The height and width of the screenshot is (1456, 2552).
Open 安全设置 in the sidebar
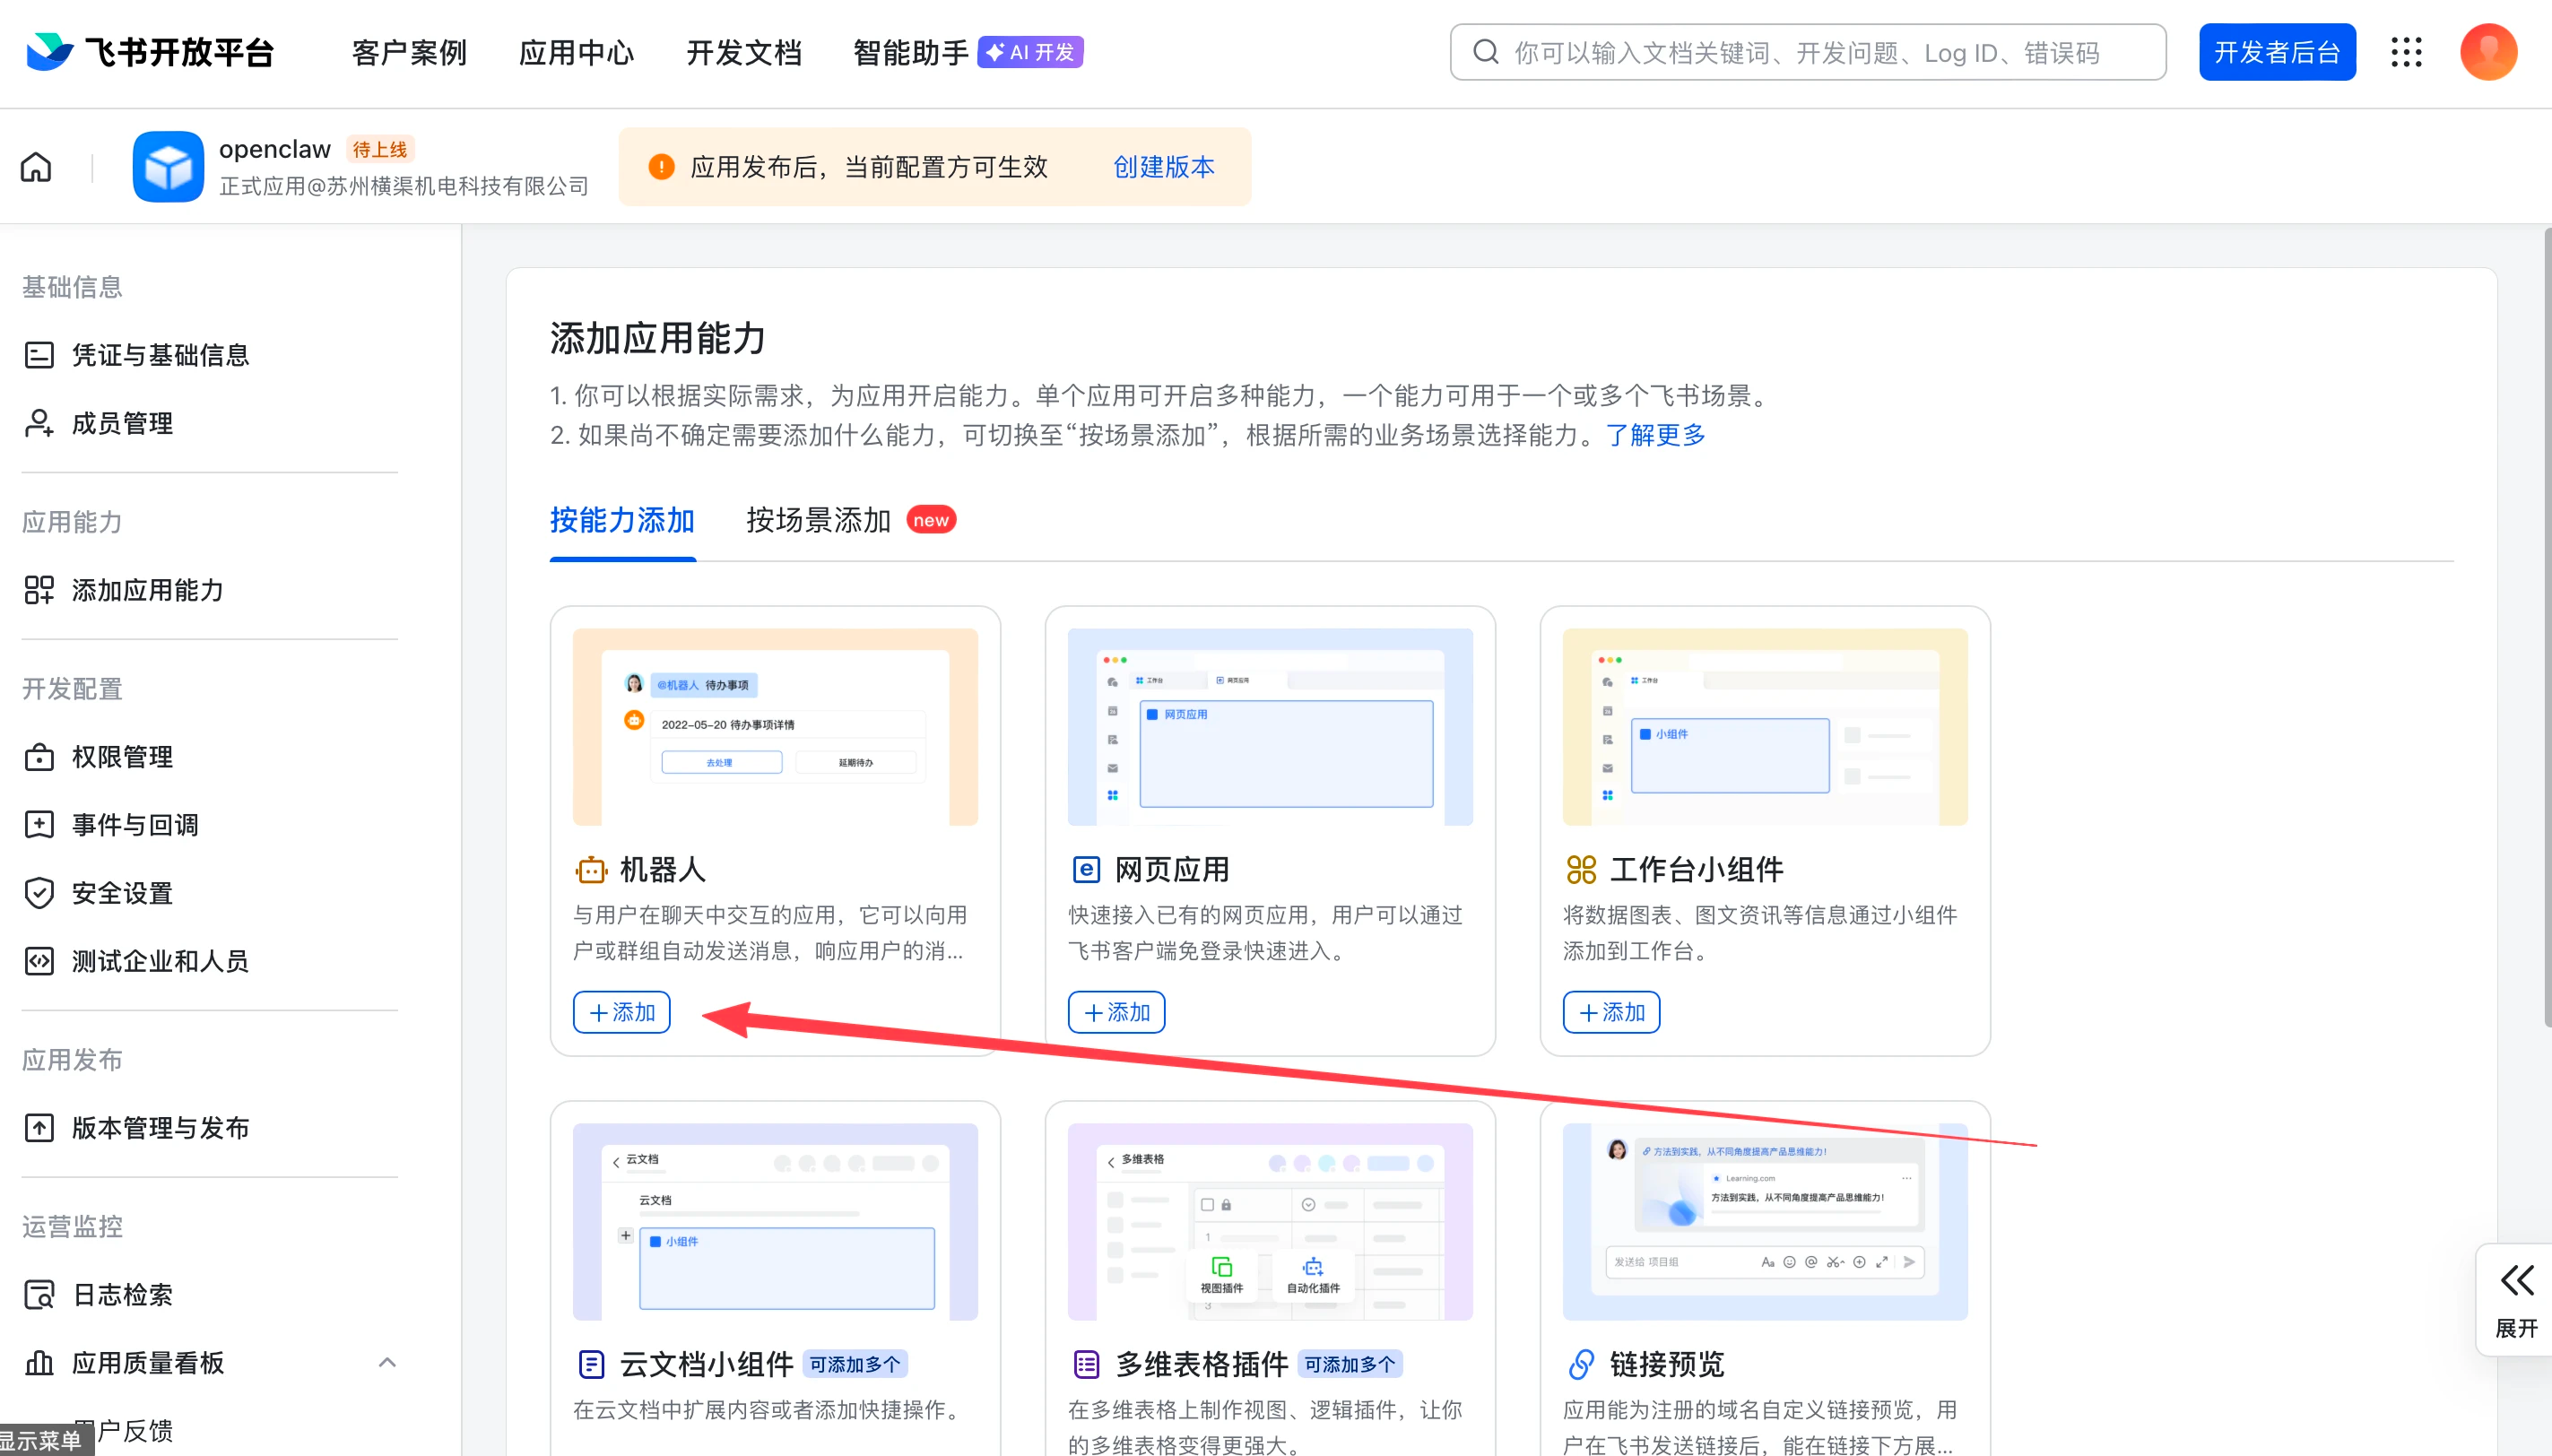tap(122, 893)
